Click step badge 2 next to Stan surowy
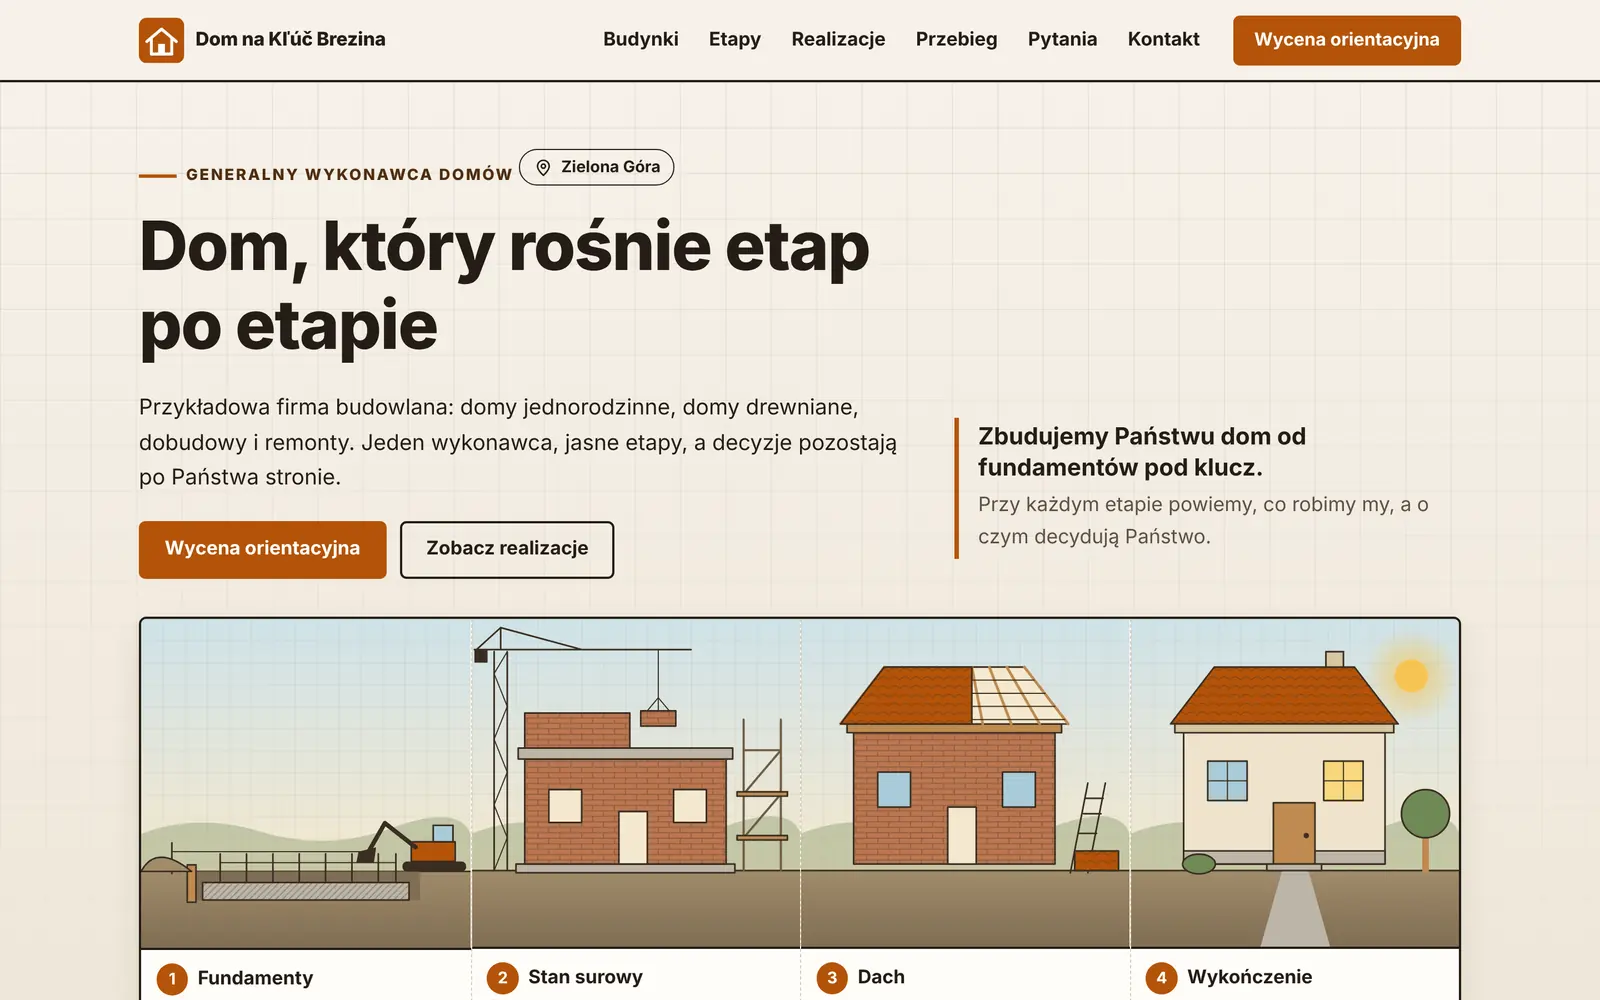This screenshot has height=1000, width=1600. point(503,978)
